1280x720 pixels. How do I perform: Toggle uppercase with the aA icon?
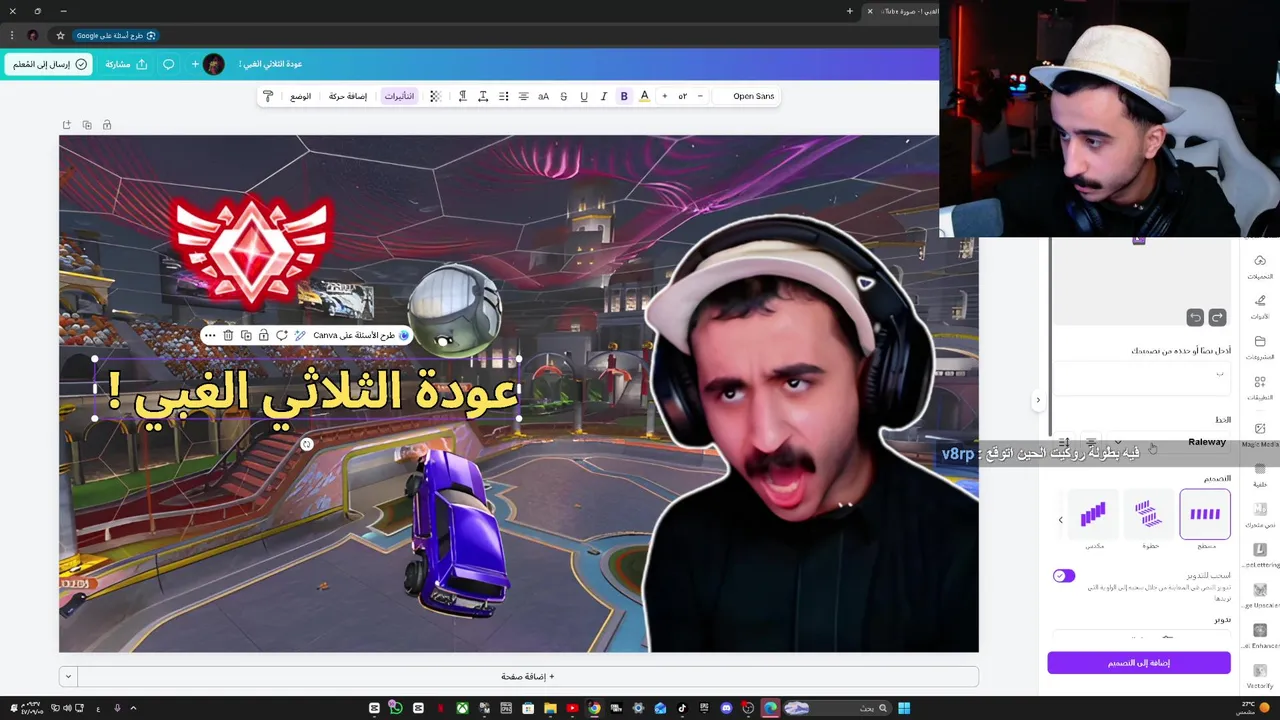[x=543, y=96]
